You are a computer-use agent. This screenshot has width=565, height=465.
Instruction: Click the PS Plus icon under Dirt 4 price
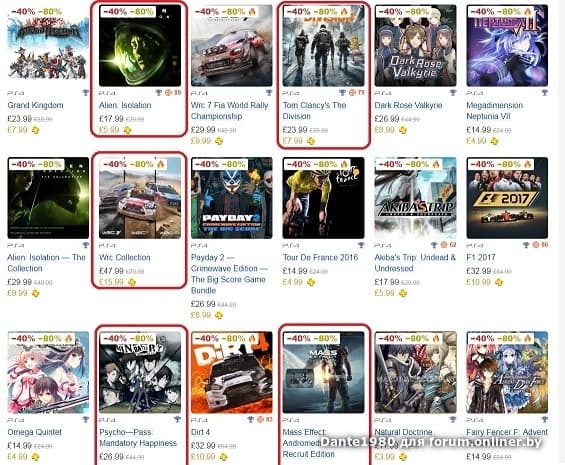223,457
